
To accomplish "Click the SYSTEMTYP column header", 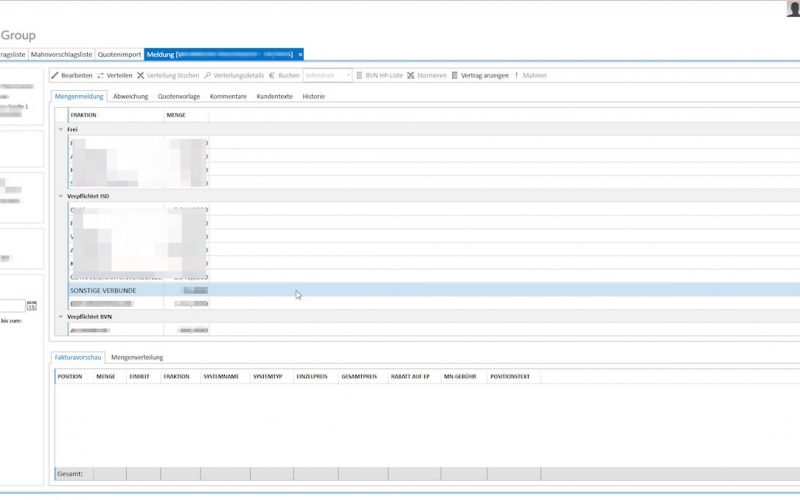I will coord(271,376).
